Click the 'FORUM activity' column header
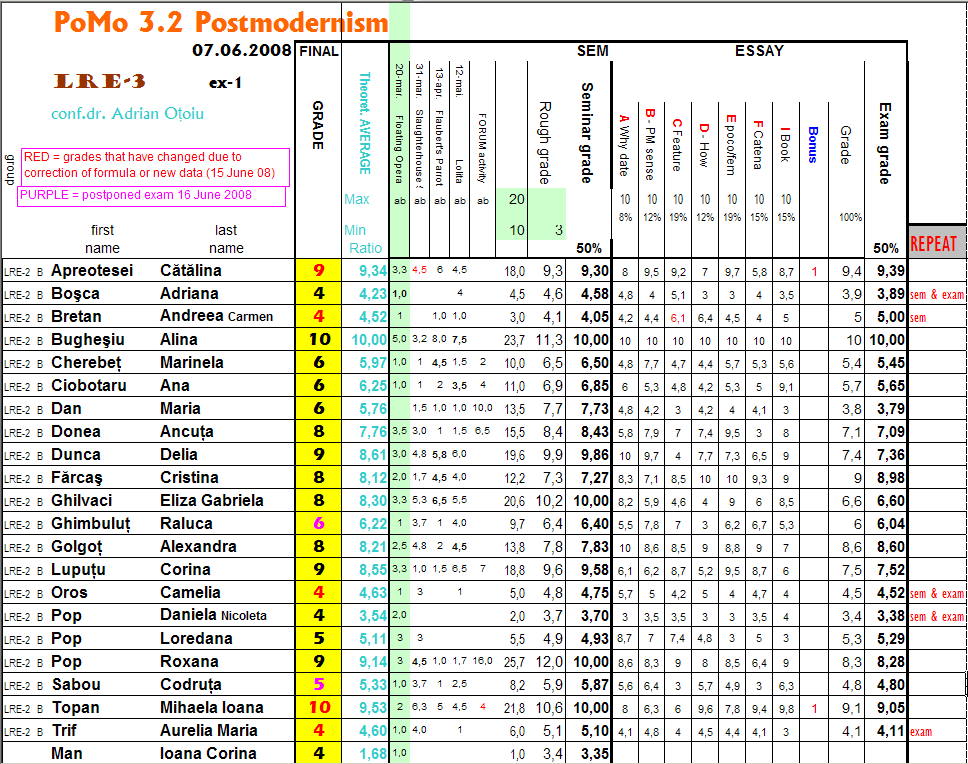The width and height of the screenshot is (968, 764). pos(483,148)
